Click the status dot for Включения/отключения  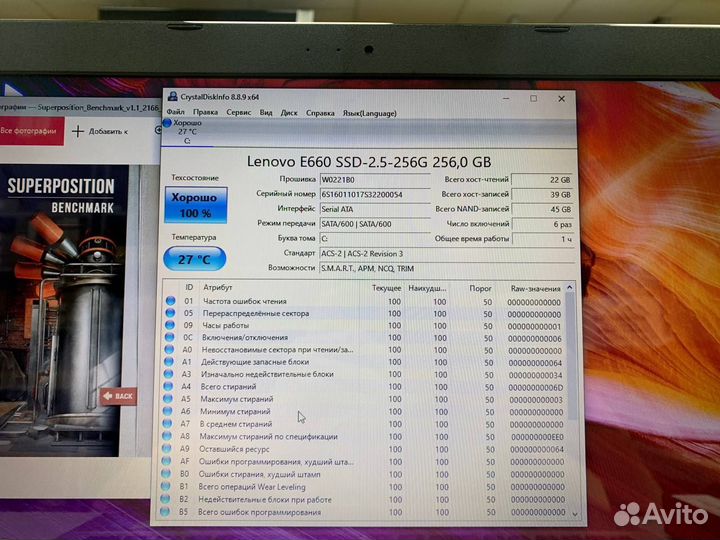tap(169, 337)
